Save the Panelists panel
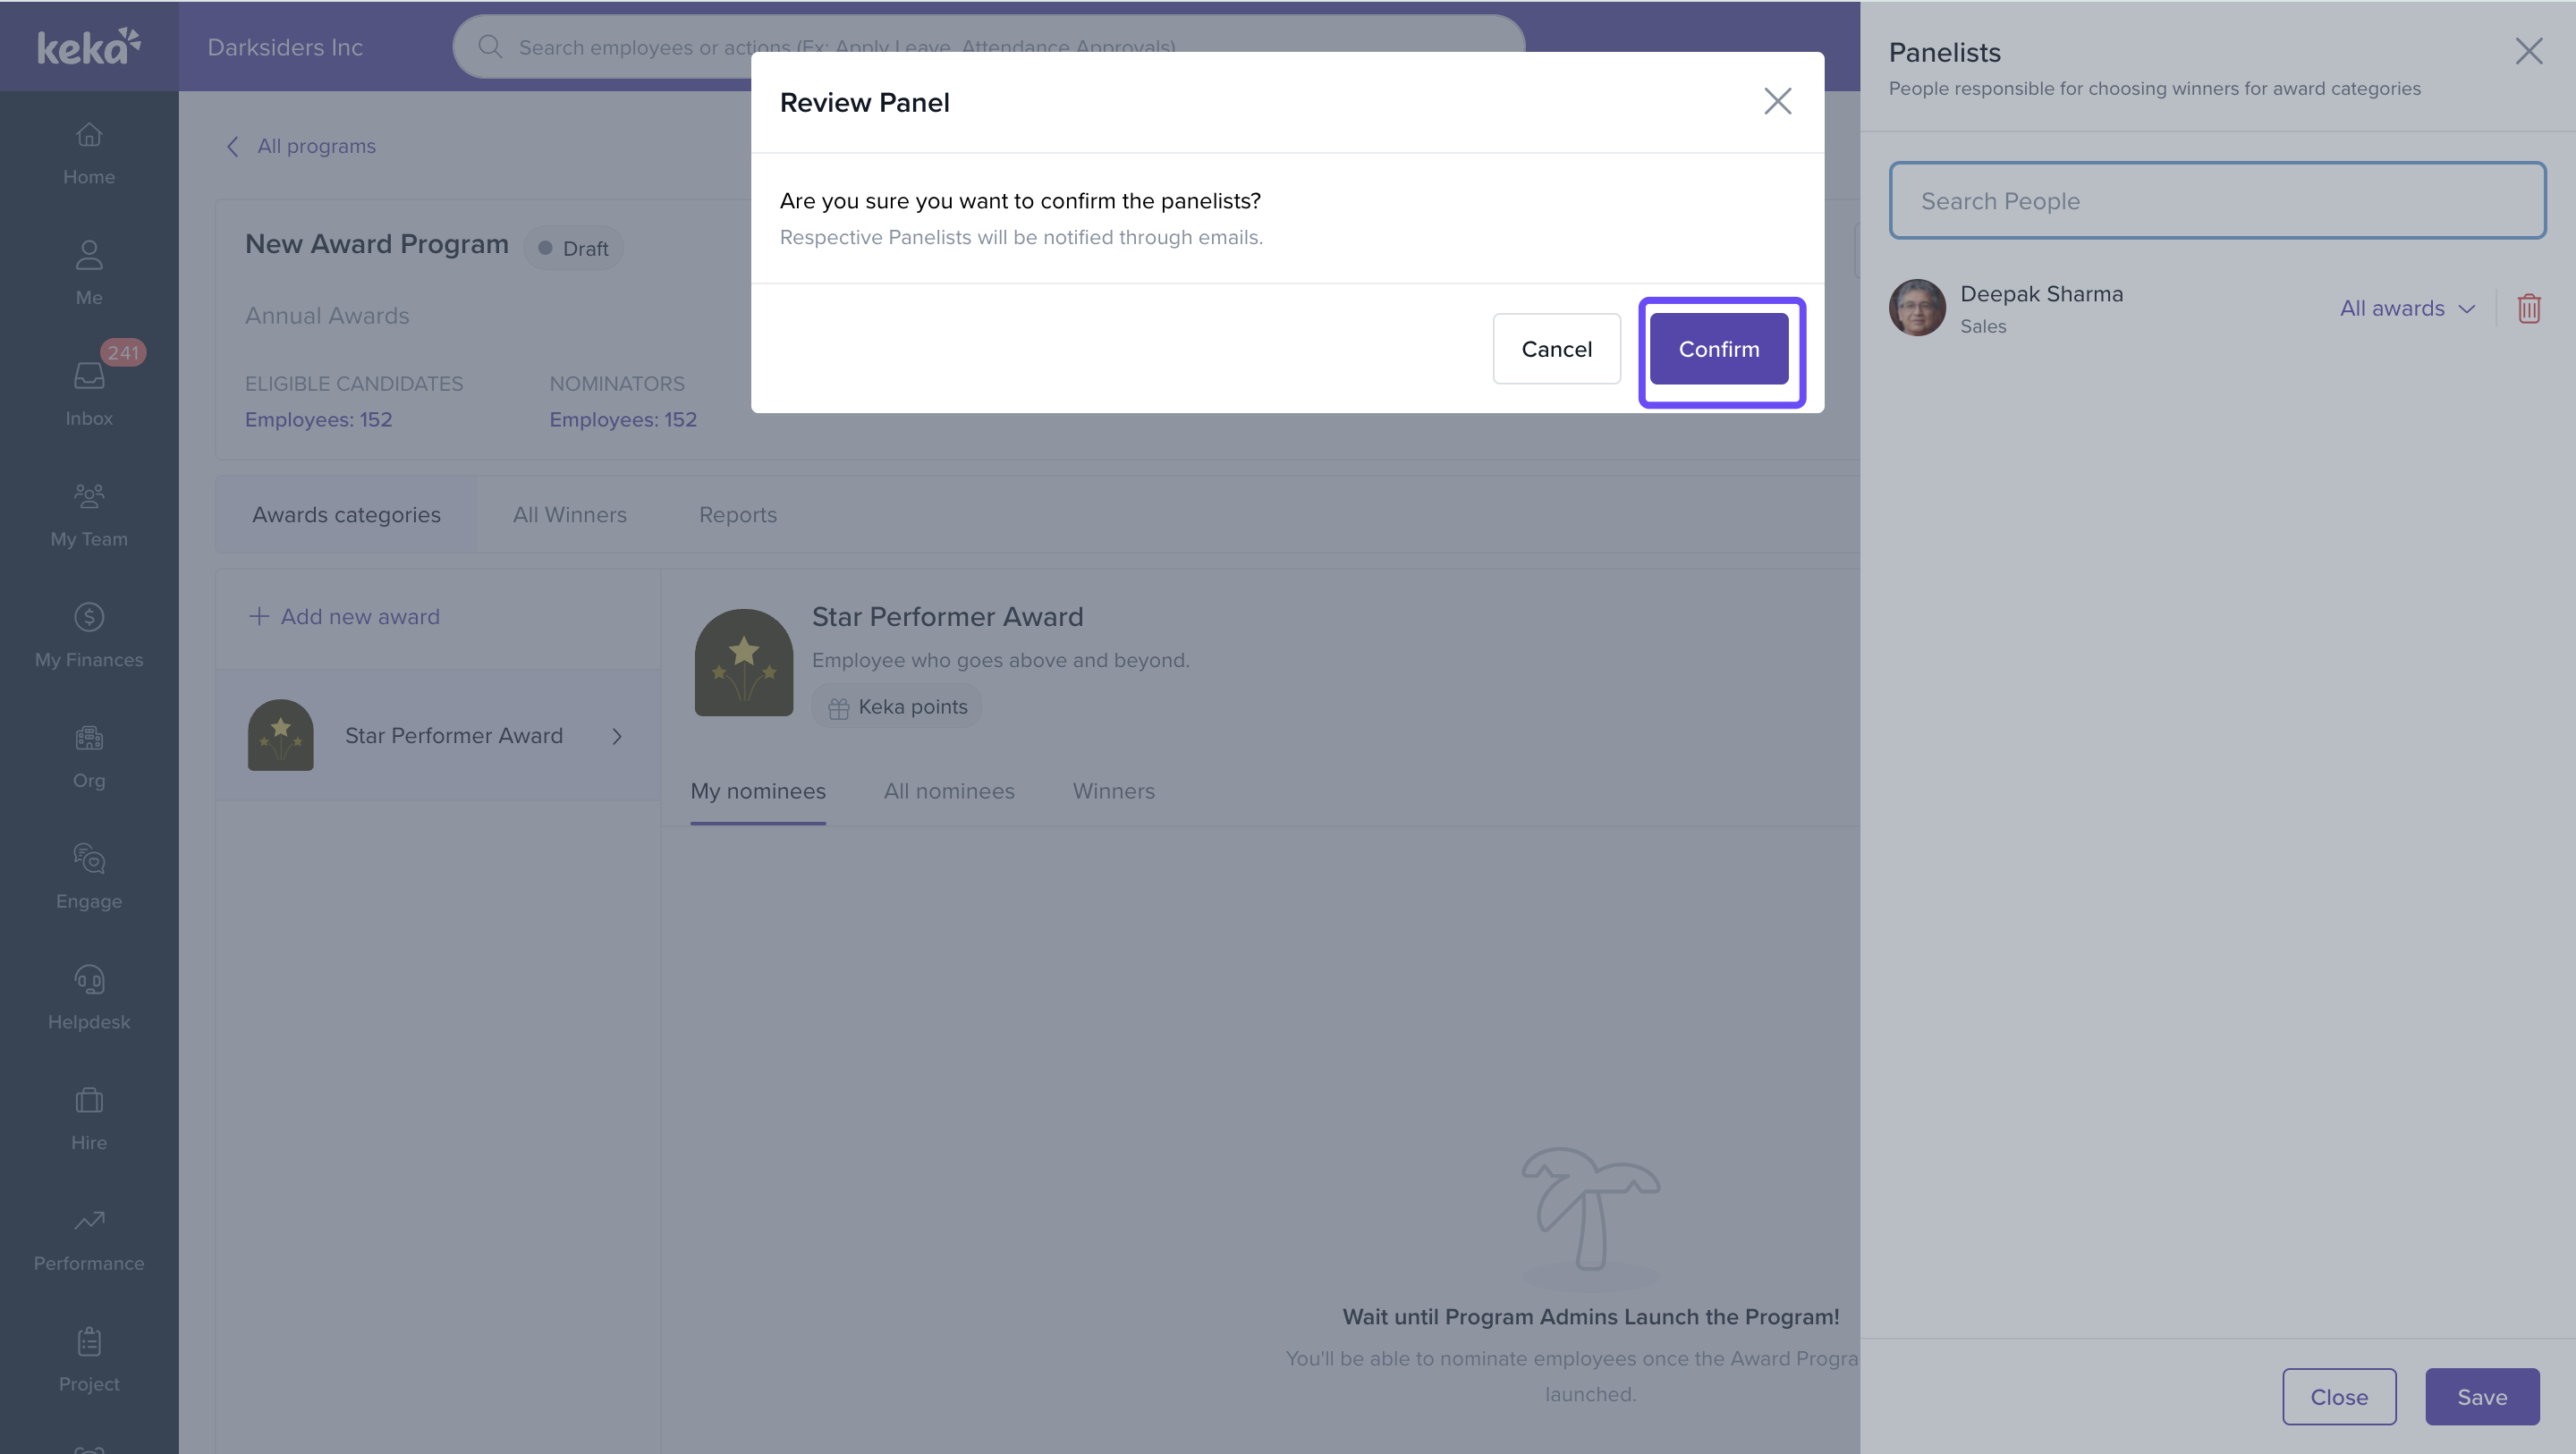 click(x=2481, y=1397)
